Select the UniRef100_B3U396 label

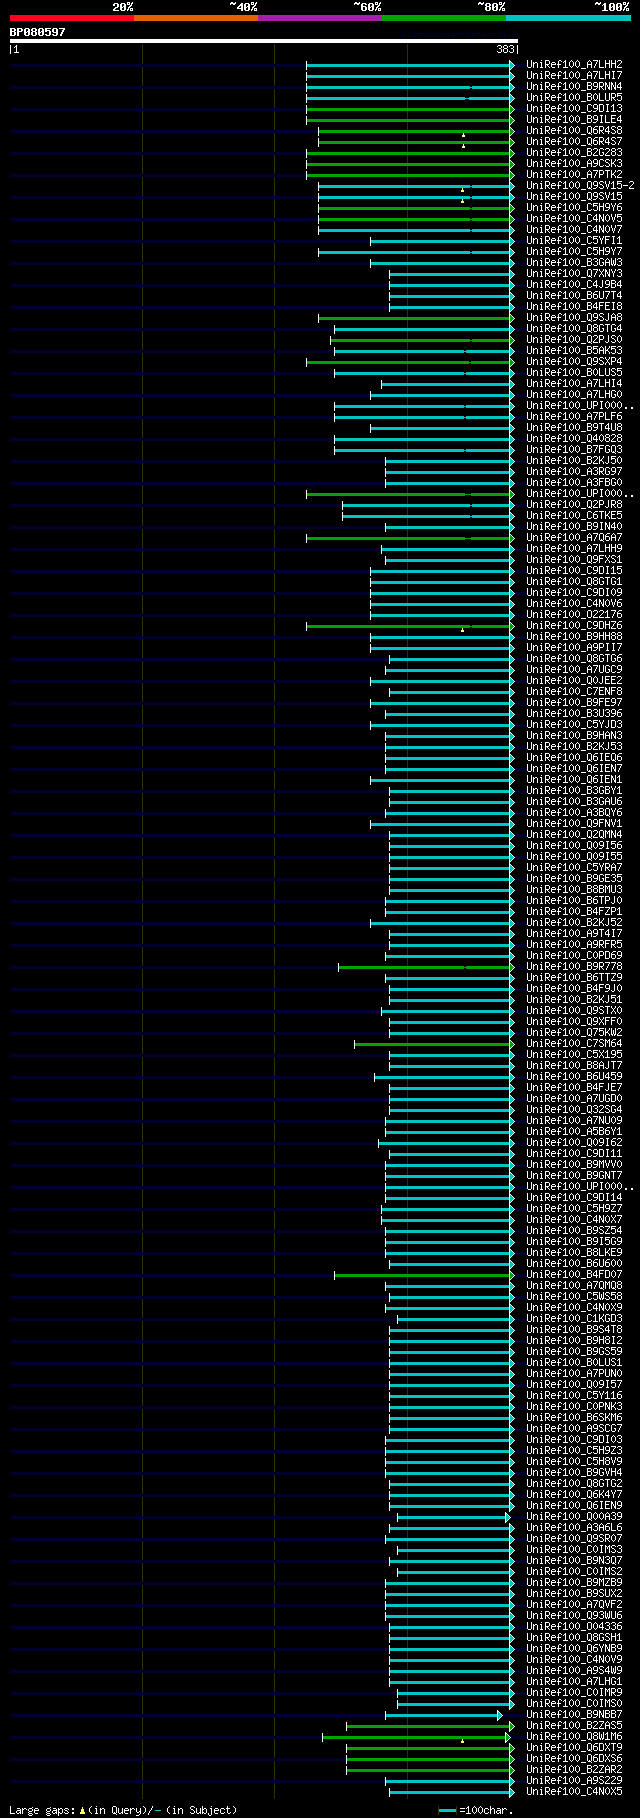click(x=574, y=714)
